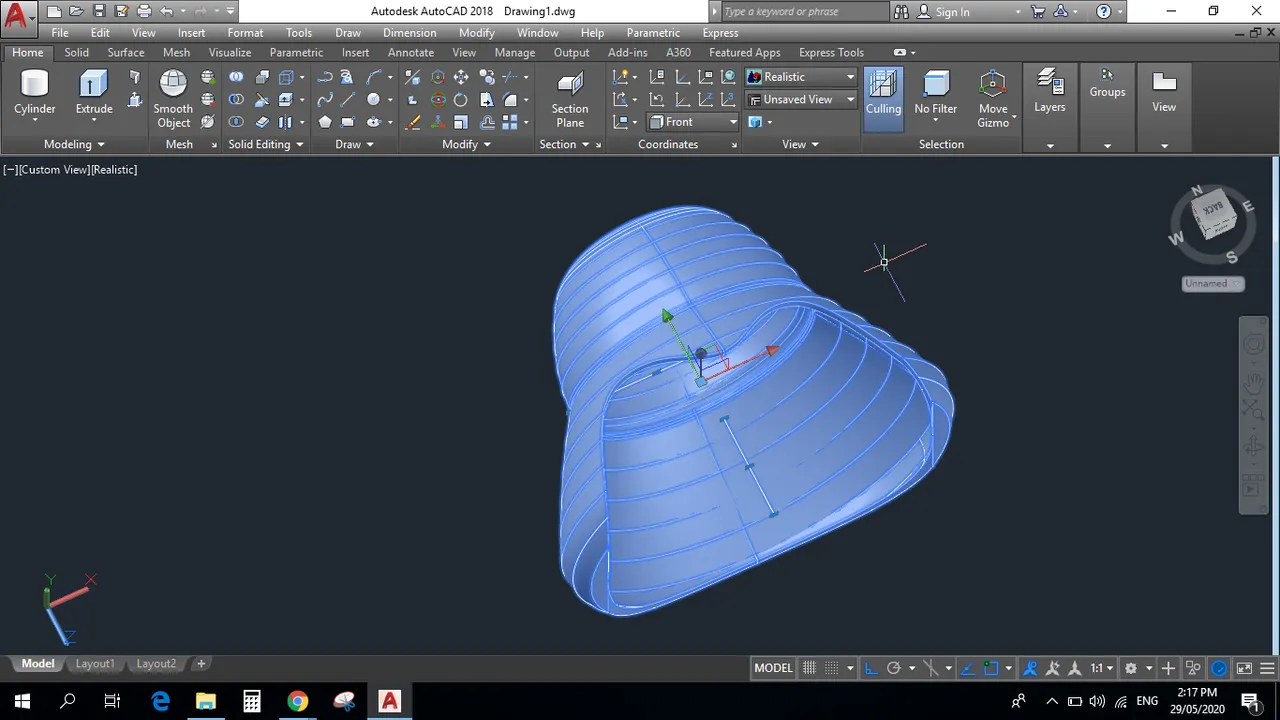Click the Smooth Object mesh tool
The width and height of the screenshot is (1280, 720).
coord(173,99)
